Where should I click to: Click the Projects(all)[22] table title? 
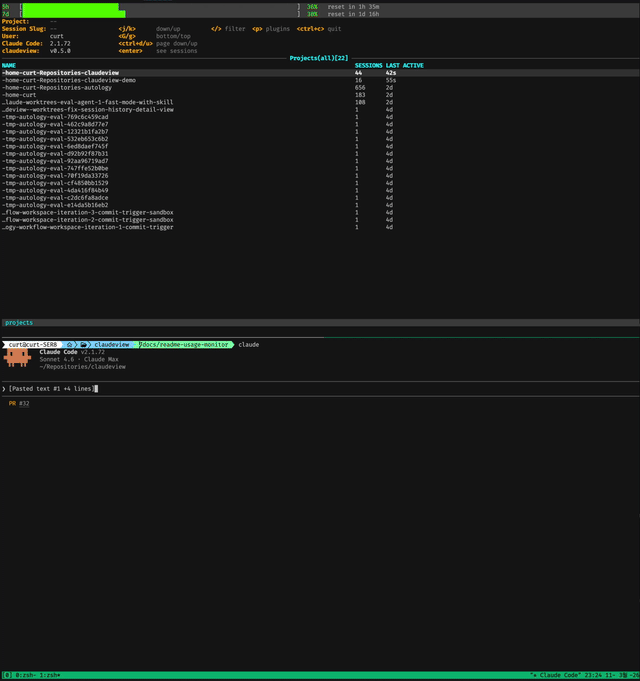click(319, 58)
